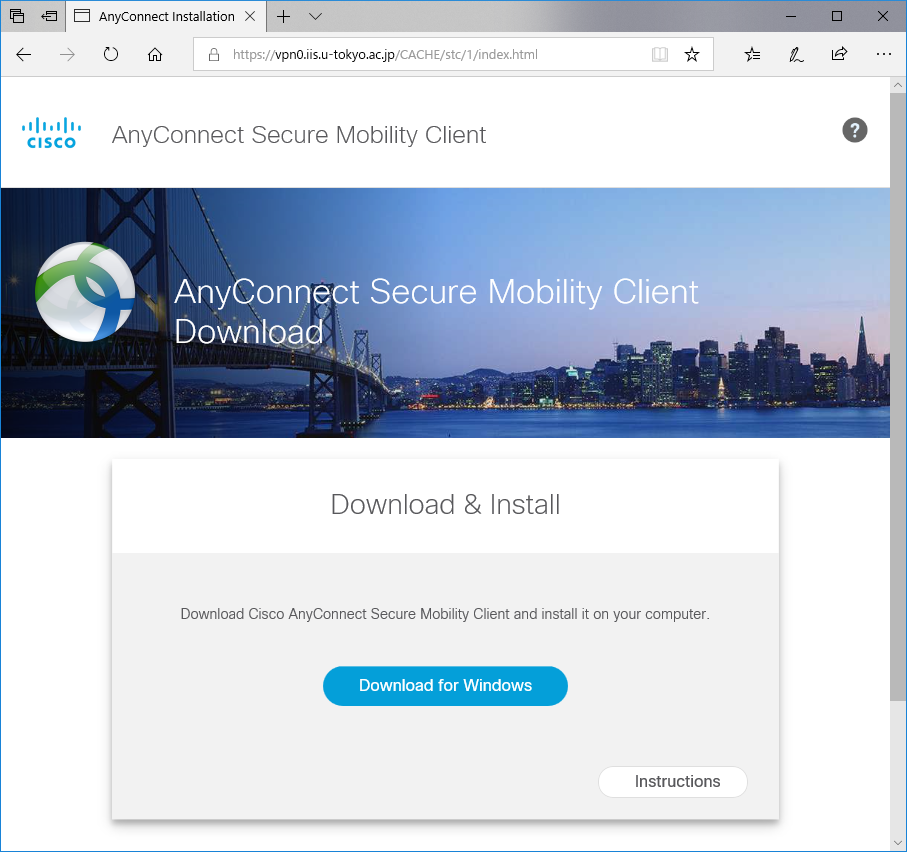This screenshot has height=852, width=907.
Task: Click the Download & Install heading
Action: tap(445, 504)
